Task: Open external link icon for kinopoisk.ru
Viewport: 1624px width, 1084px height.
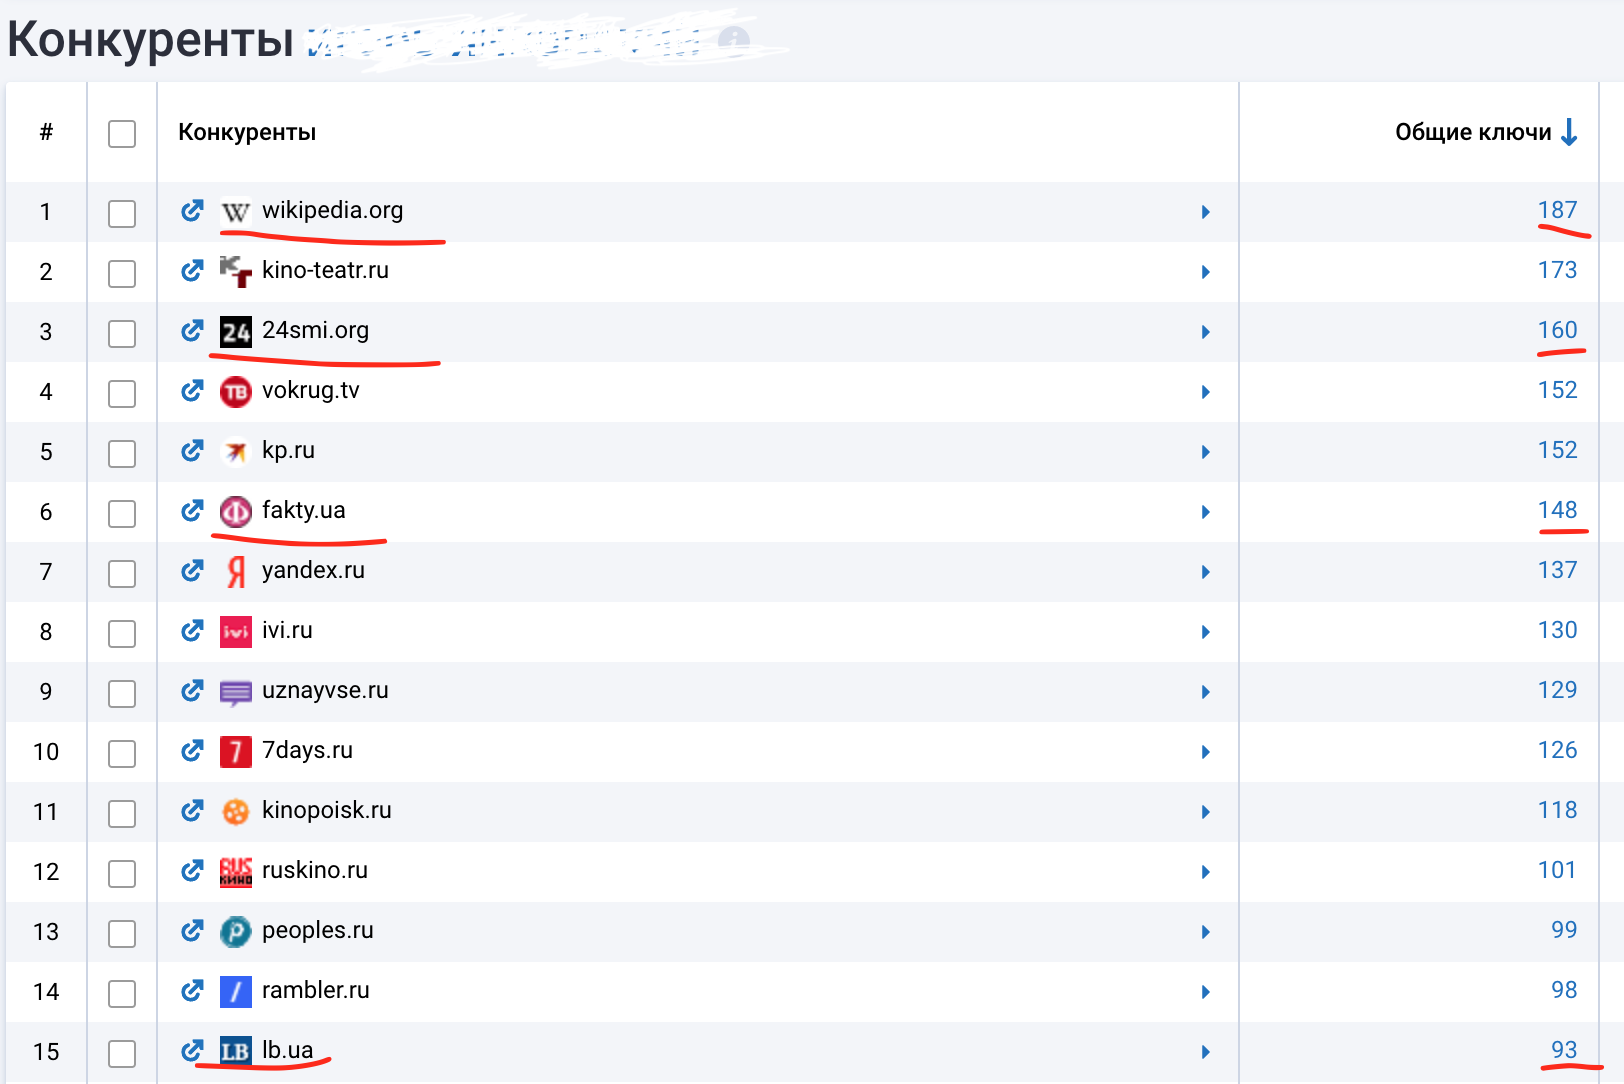Action: coord(192,811)
